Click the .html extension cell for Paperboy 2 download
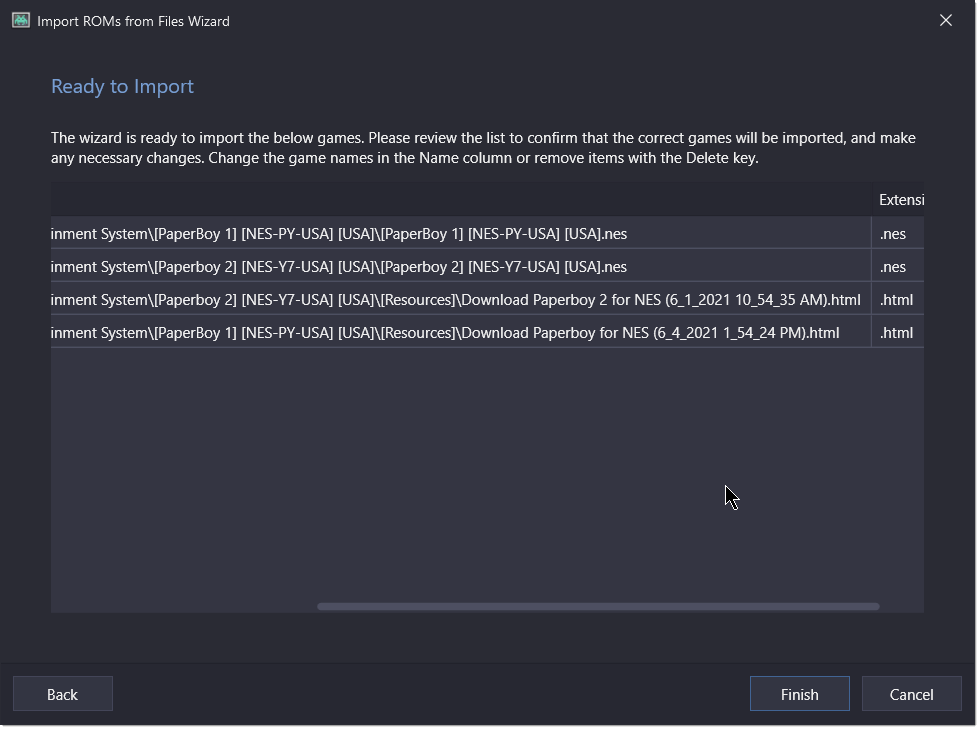This screenshot has height=729, width=979. tap(898, 300)
